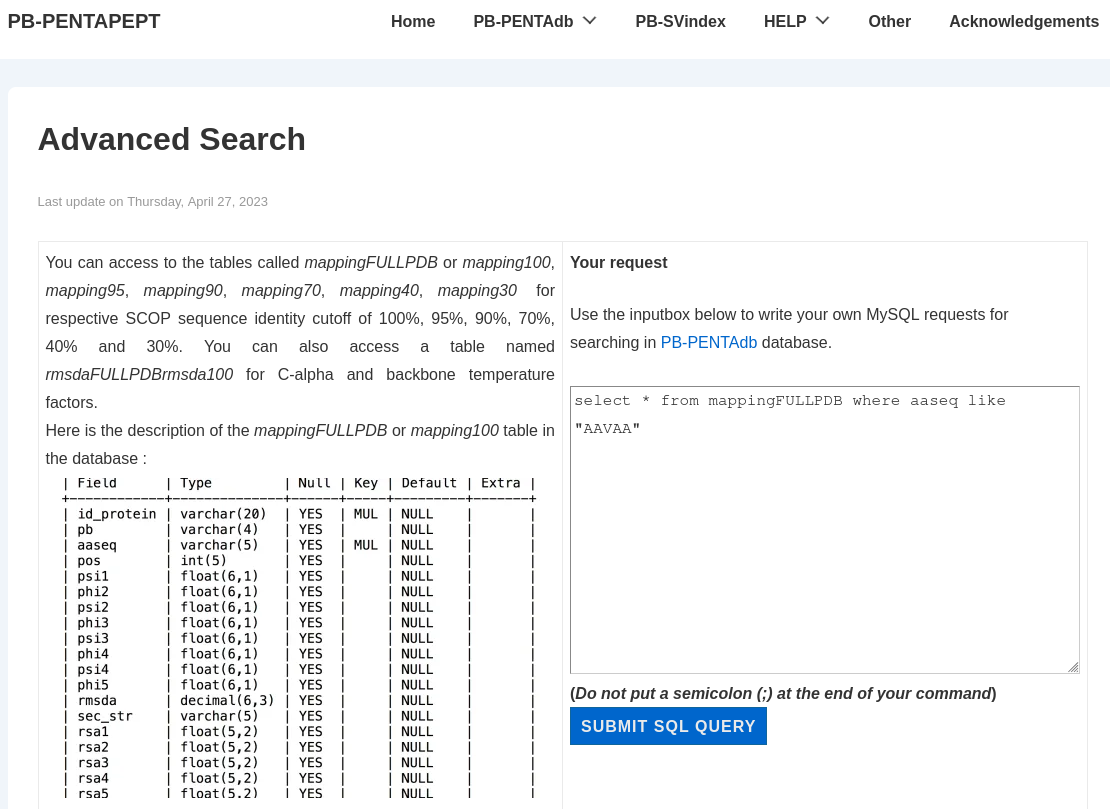The image size is (1110, 809).
Task: Click the PB-PENTAPEPT site logo
Action: click(84, 21)
